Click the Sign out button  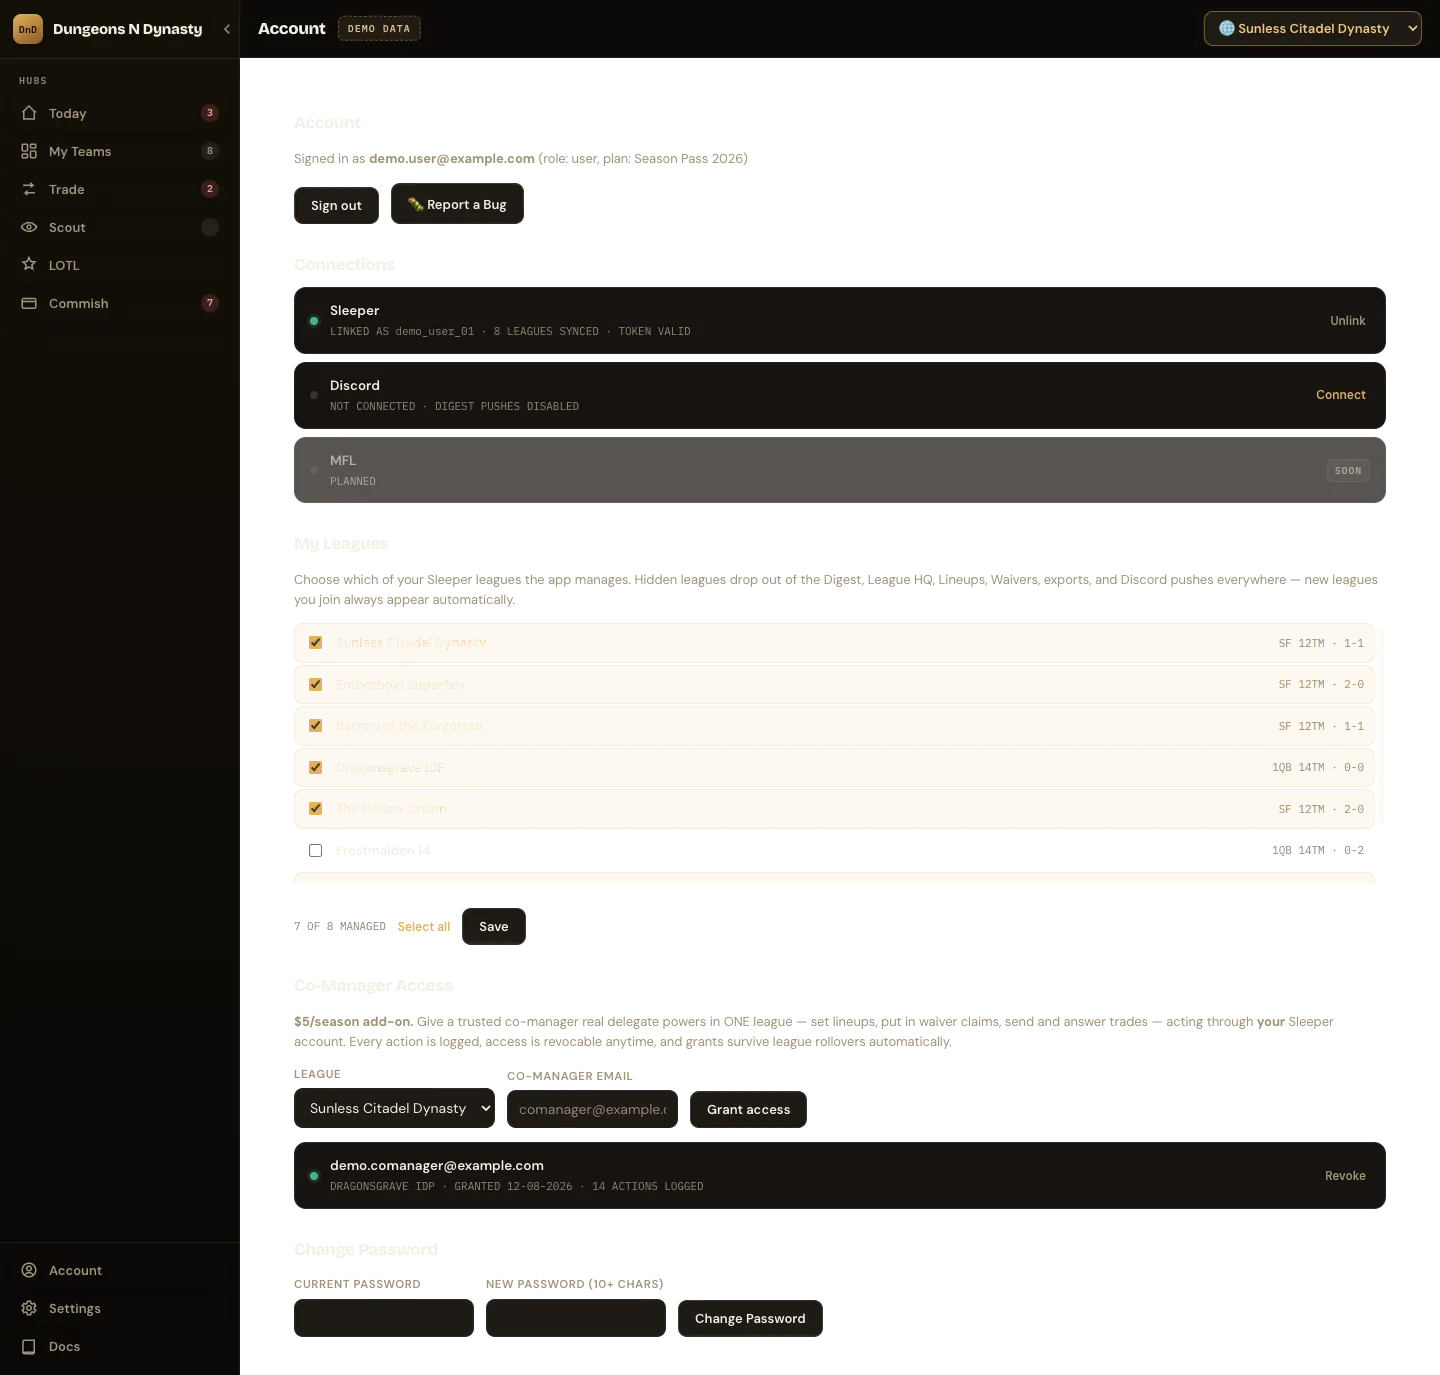[336, 205]
